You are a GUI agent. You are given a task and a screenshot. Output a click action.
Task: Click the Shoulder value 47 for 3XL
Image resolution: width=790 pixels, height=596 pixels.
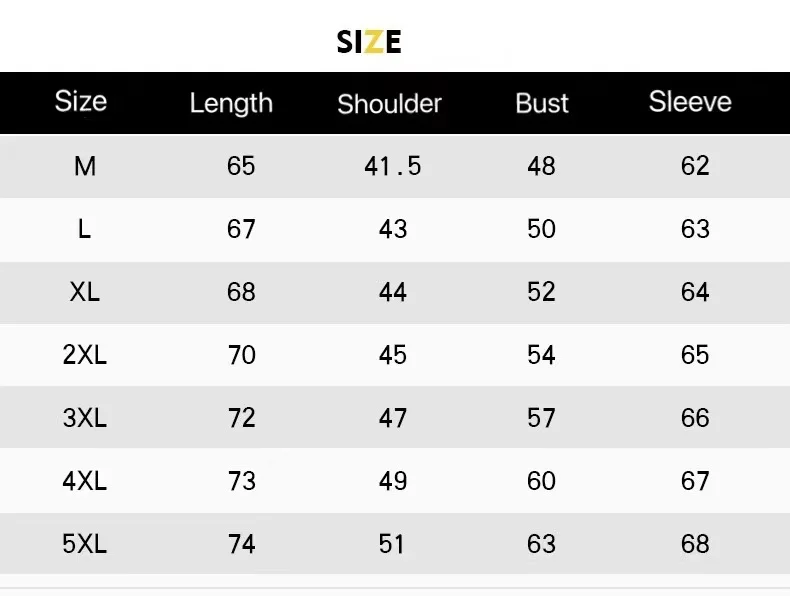pyautogui.click(x=393, y=418)
